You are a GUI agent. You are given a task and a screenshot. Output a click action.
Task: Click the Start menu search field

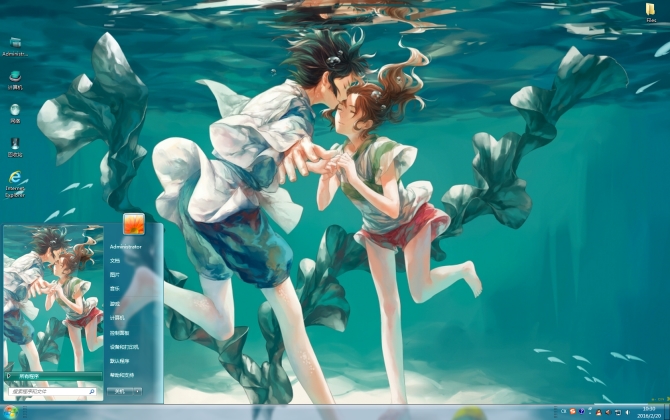(52, 391)
